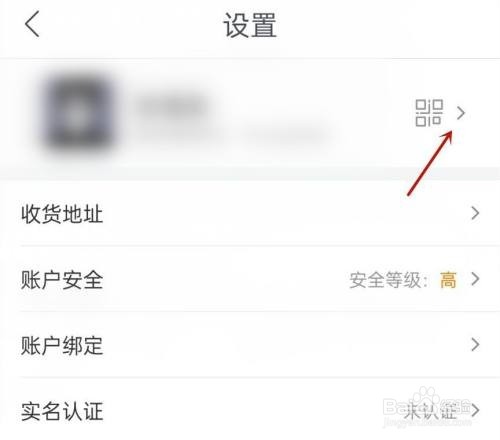Open 收货地址 shipping address settings
The image size is (500, 440).
250,213
